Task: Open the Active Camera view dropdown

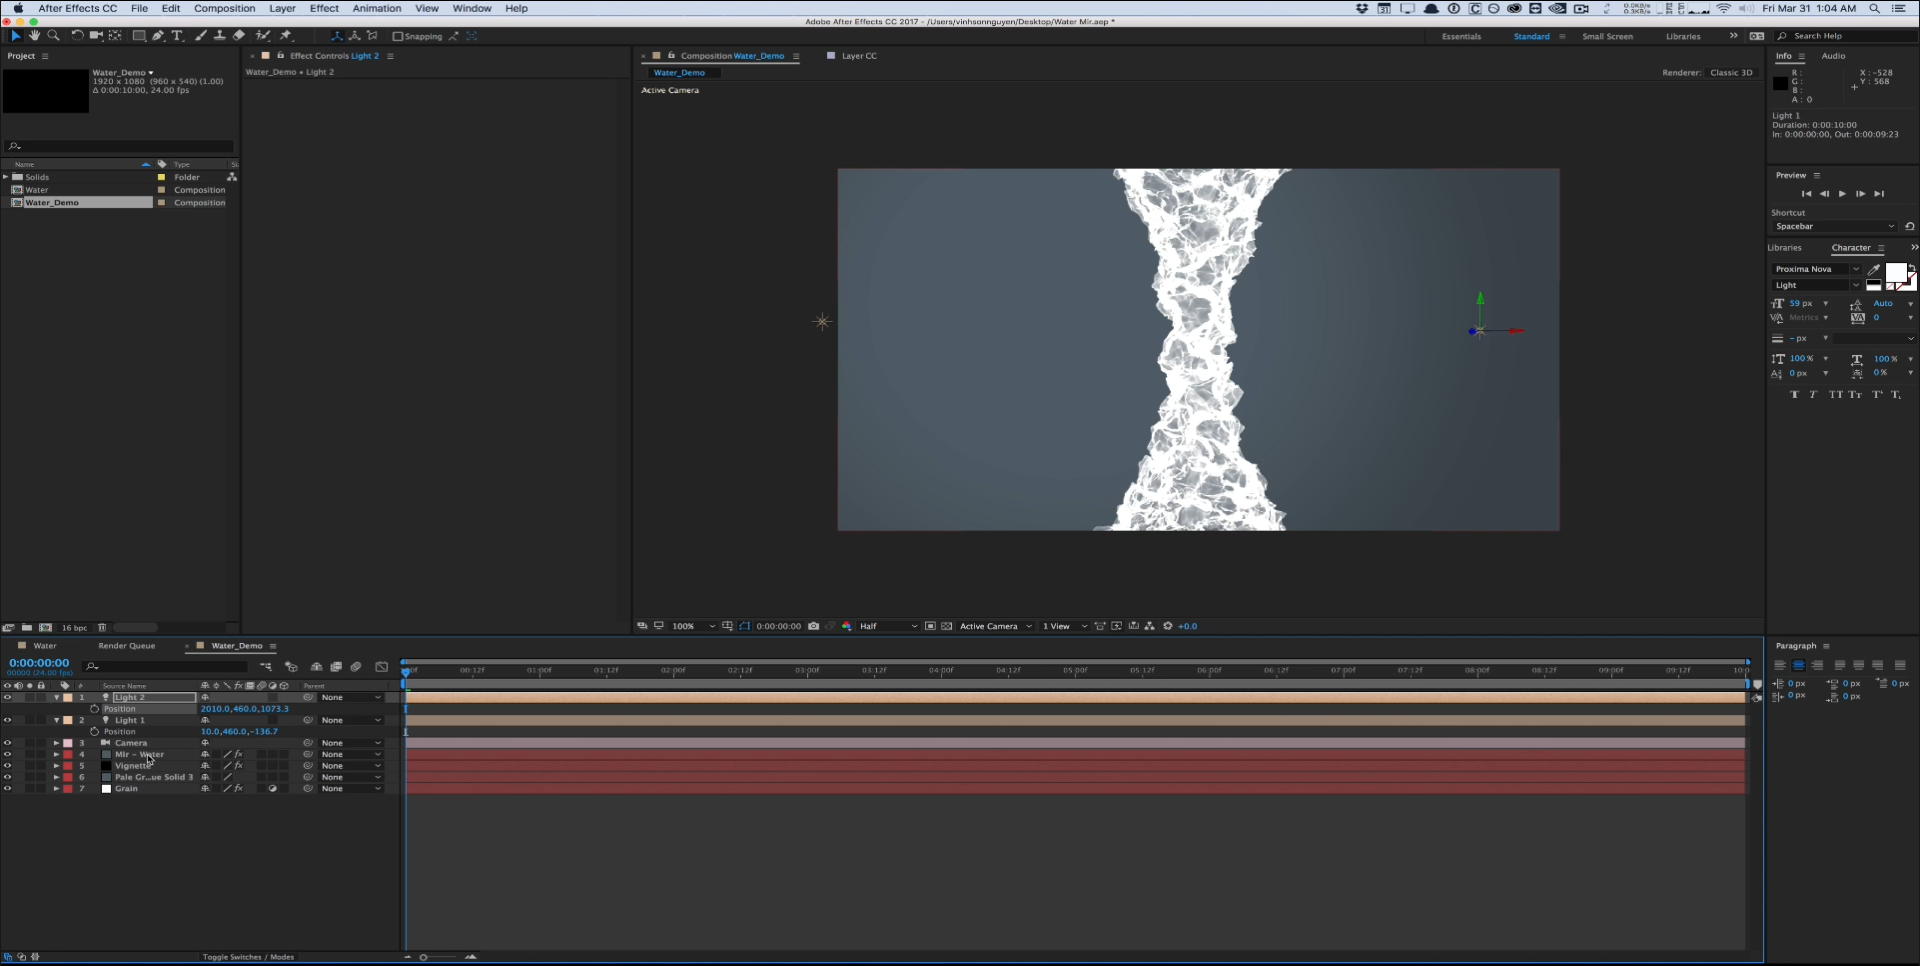Action: click(996, 626)
